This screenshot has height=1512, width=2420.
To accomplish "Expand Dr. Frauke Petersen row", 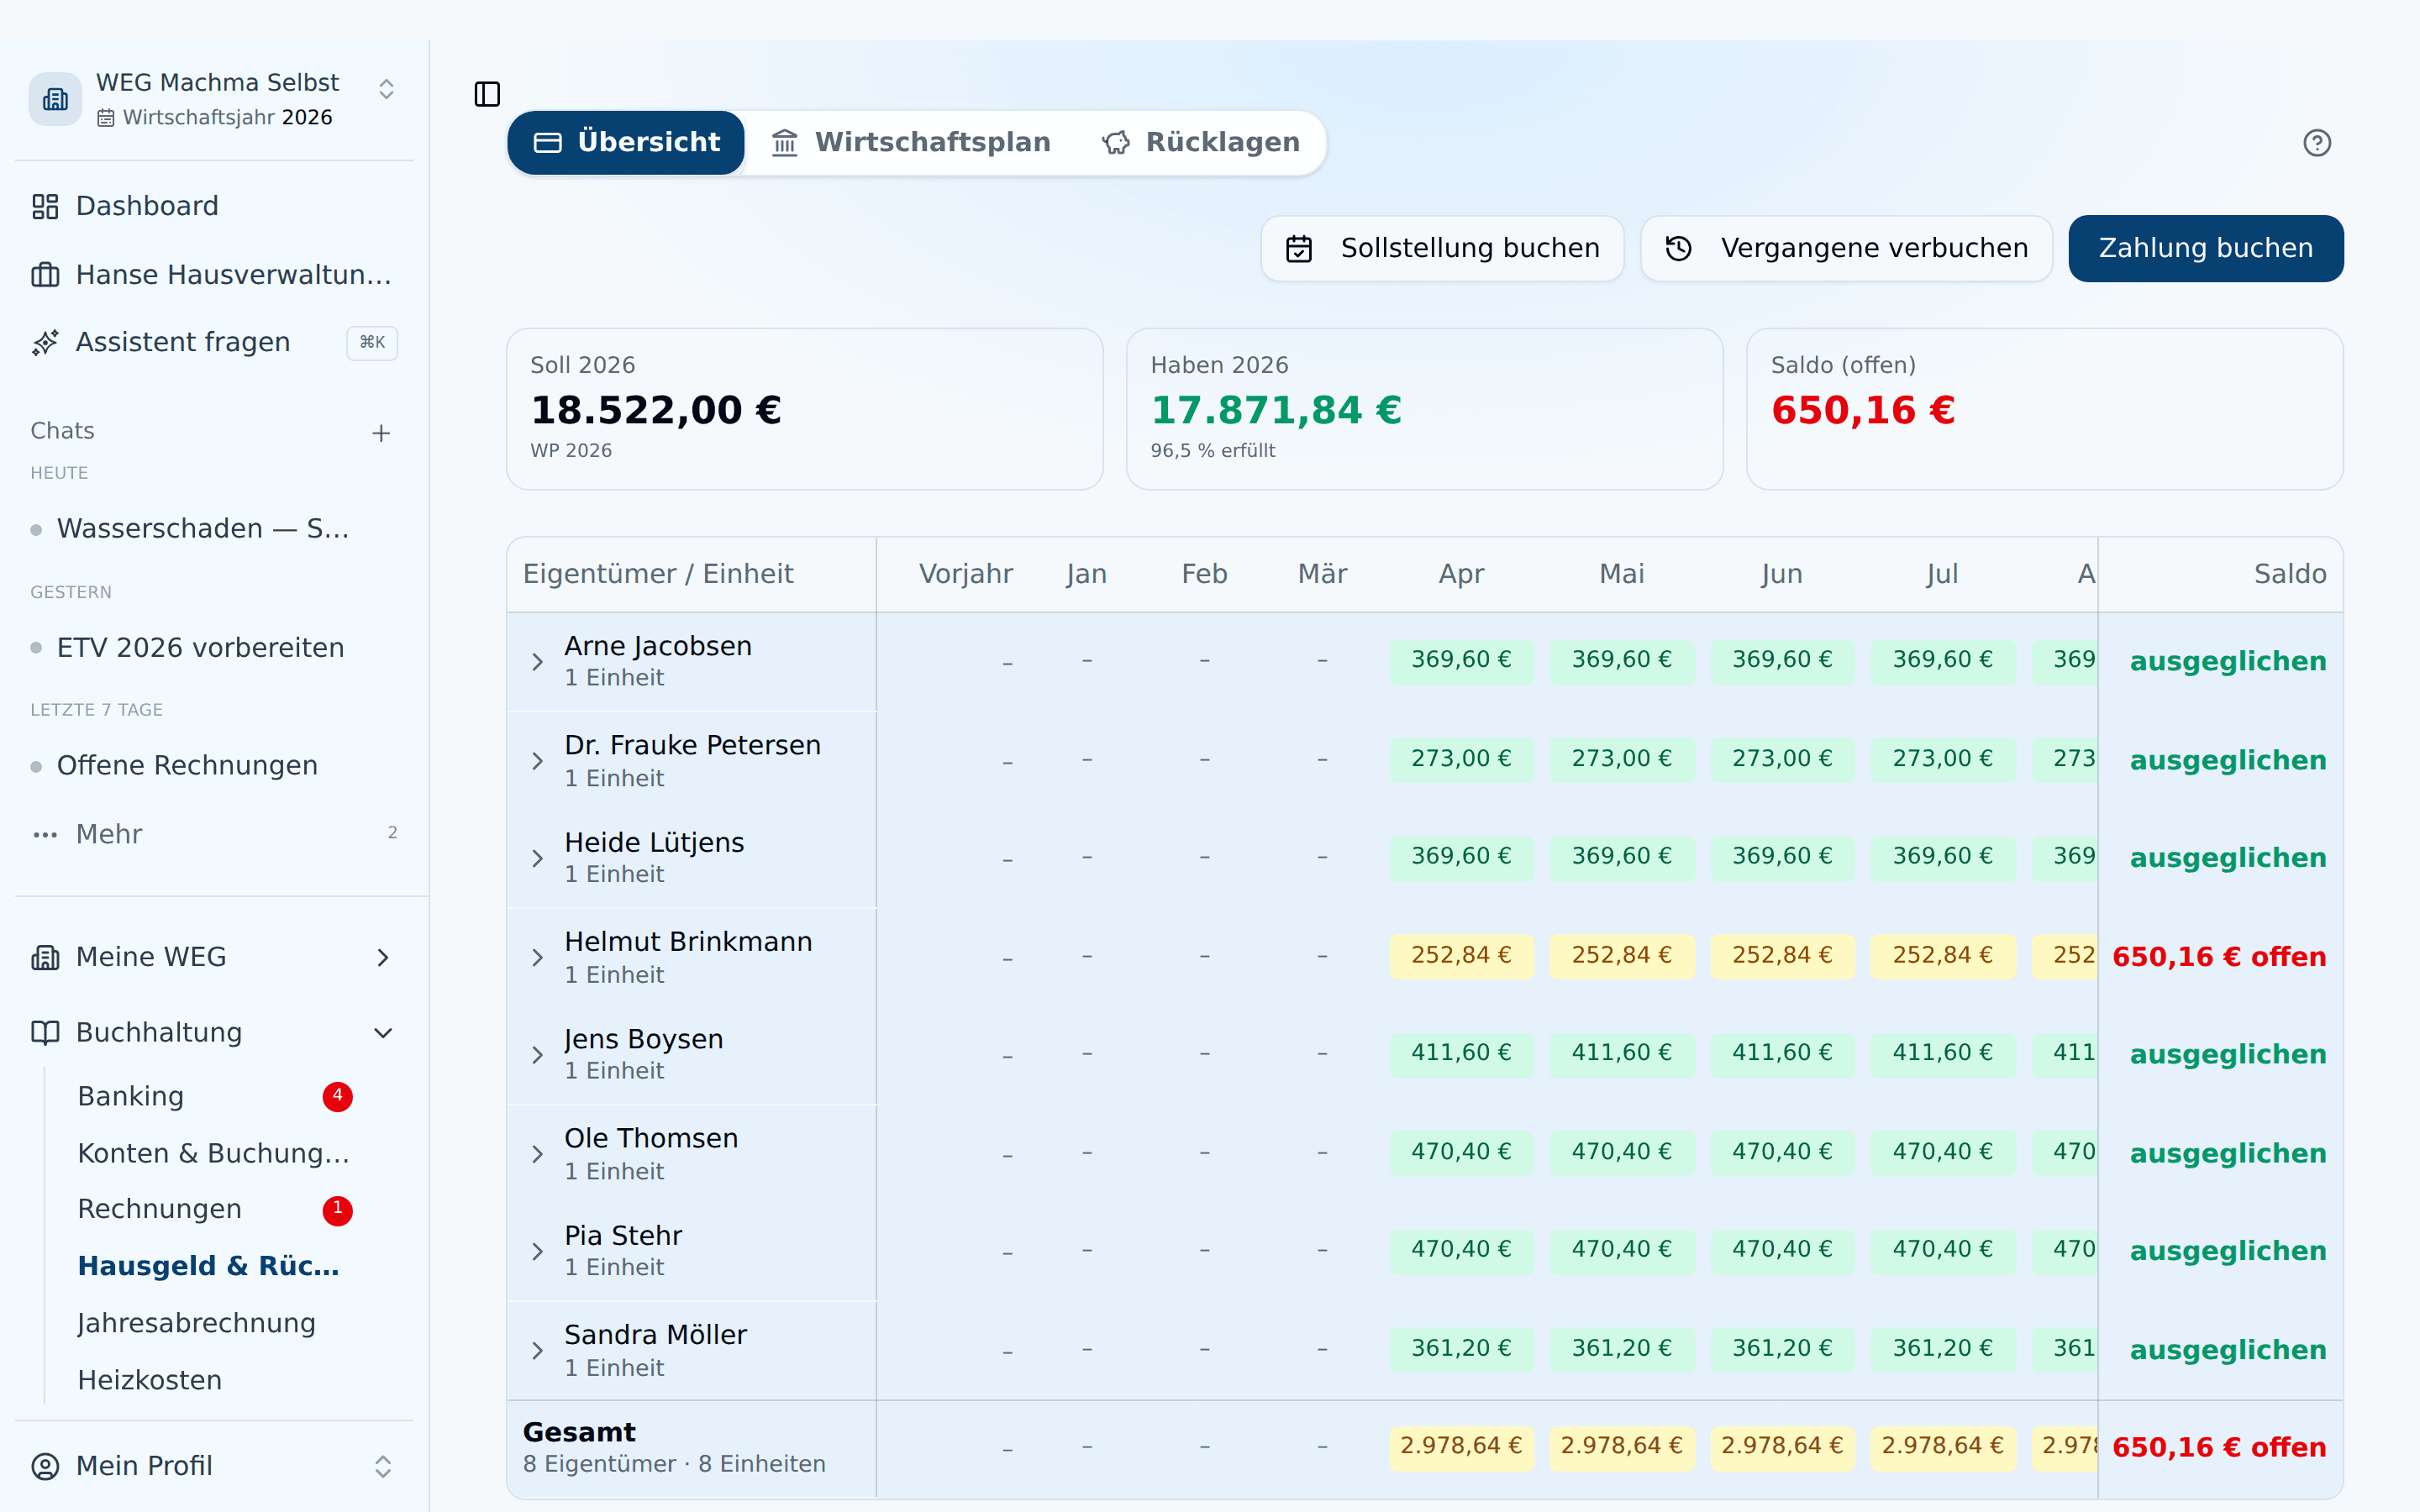I will point(537,761).
